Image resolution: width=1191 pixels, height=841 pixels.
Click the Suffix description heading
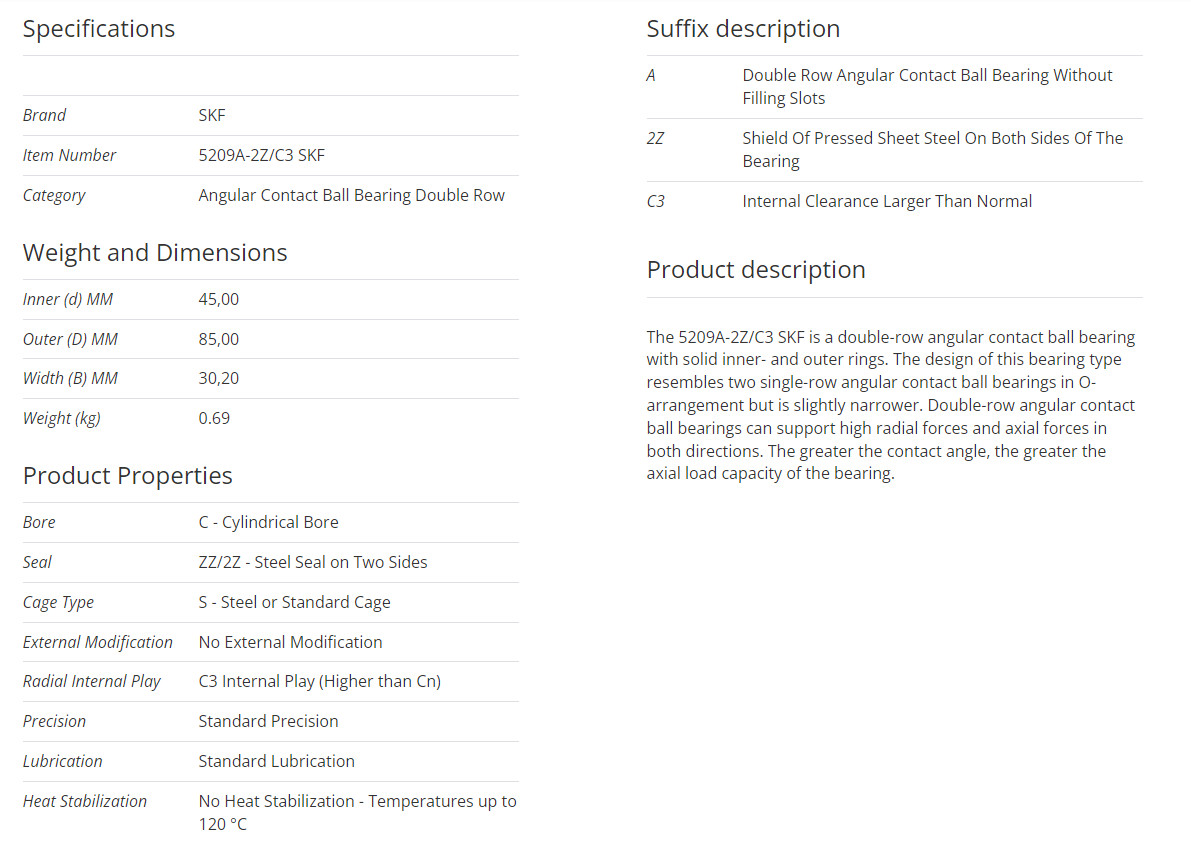pyautogui.click(x=743, y=29)
